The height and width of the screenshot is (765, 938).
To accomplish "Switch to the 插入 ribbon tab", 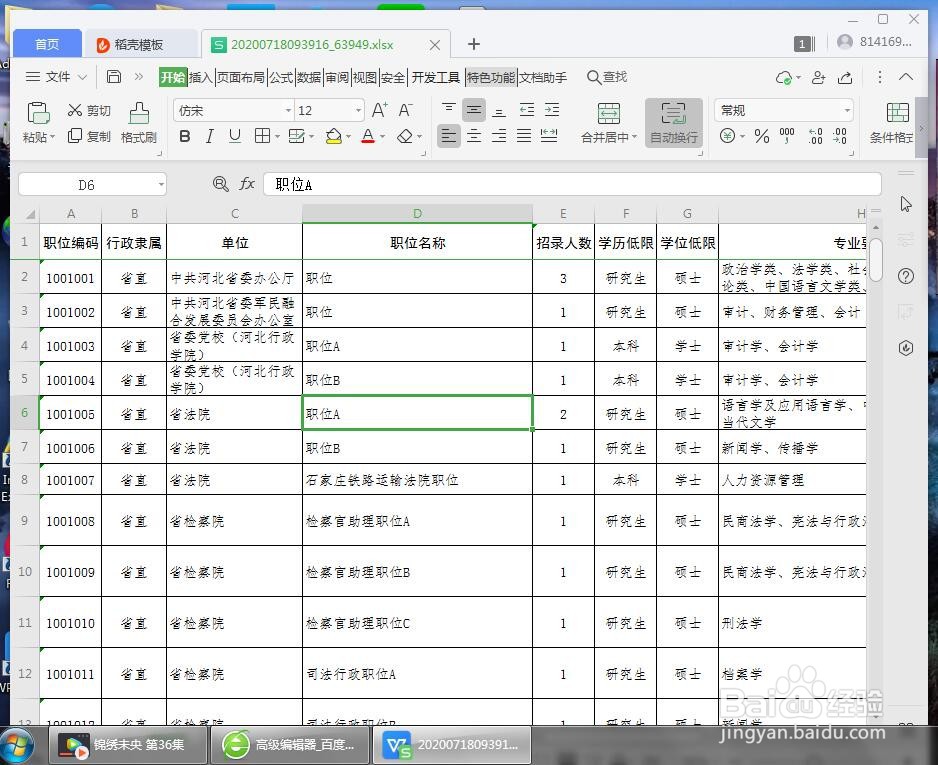I will 200,76.
